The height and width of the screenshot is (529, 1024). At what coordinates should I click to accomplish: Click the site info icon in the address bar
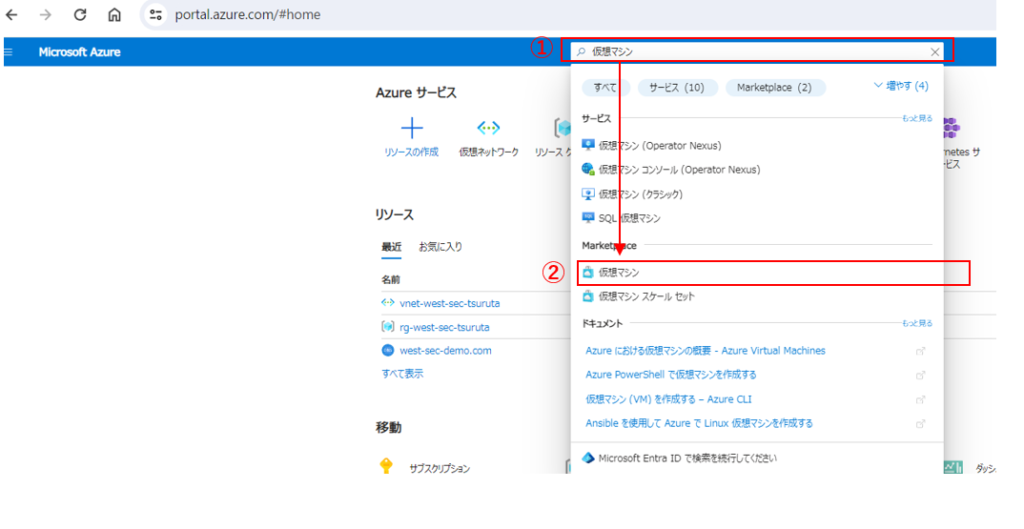click(x=155, y=14)
